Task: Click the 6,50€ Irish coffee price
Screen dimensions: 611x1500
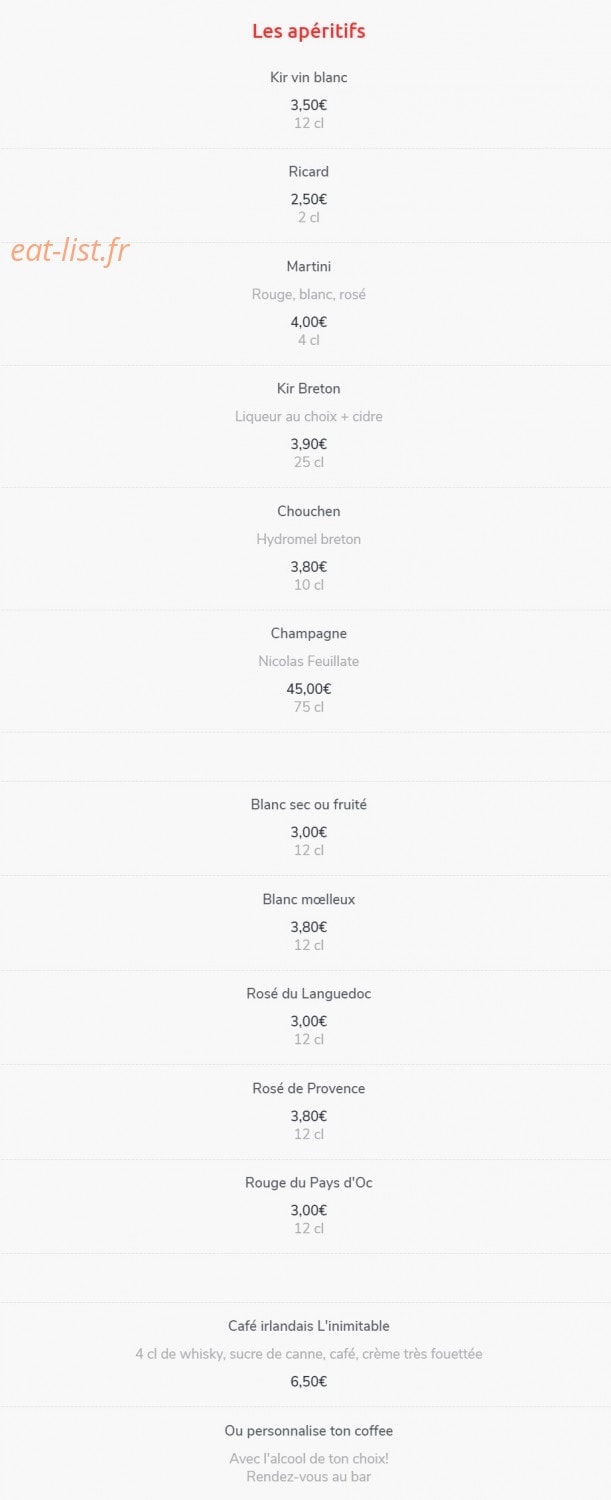Action: click(309, 1381)
